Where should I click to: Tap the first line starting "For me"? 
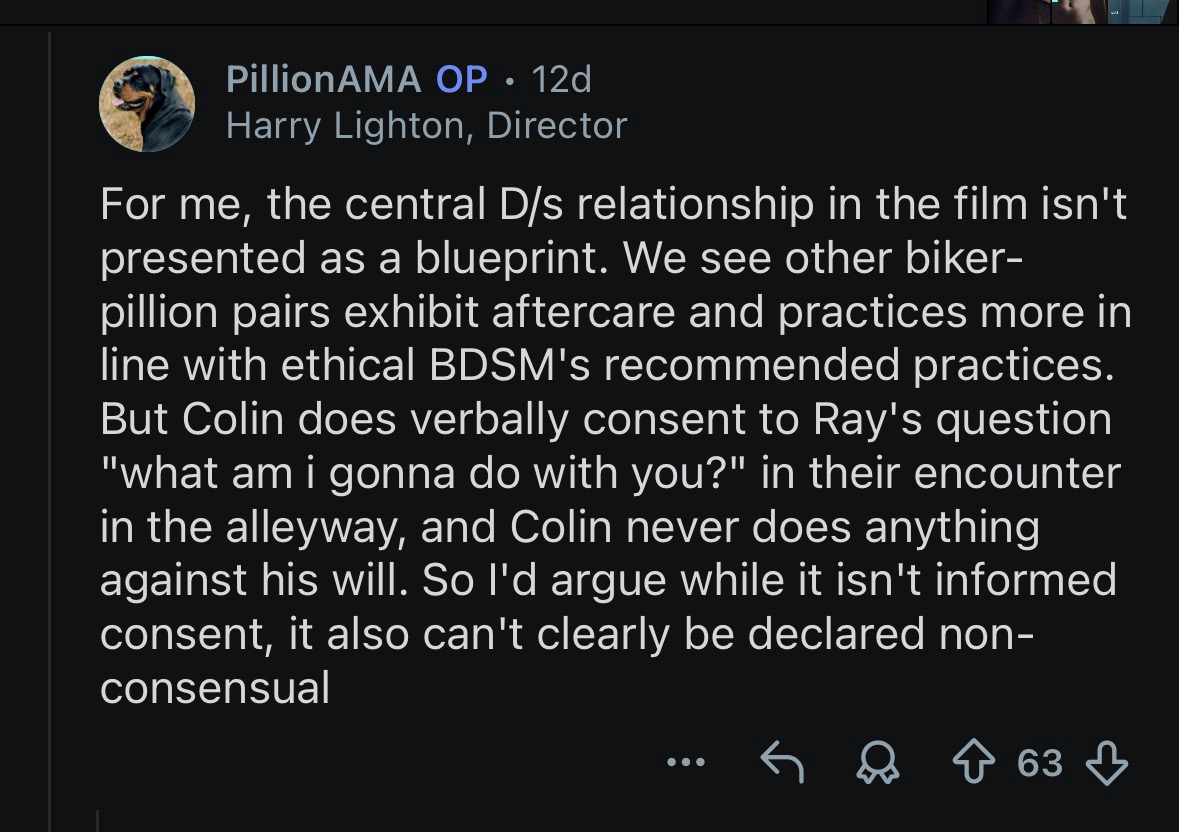(612, 204)
